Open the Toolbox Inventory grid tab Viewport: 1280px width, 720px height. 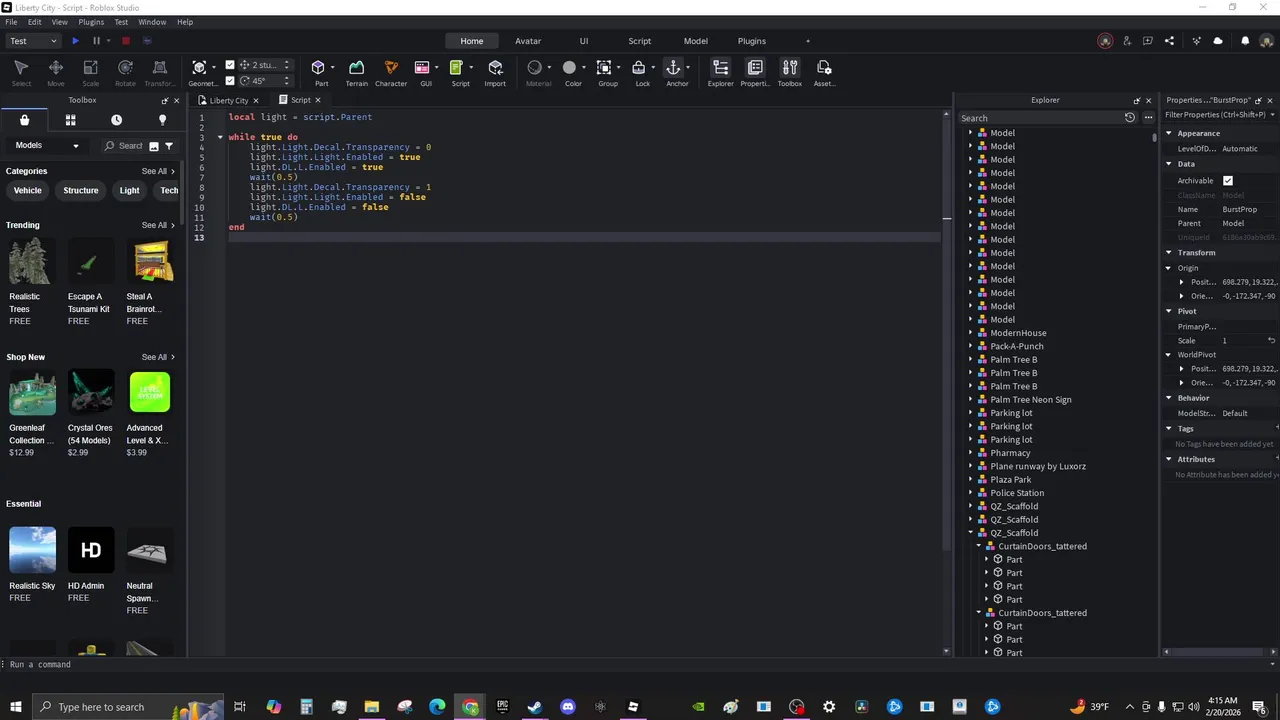point(70,120)
